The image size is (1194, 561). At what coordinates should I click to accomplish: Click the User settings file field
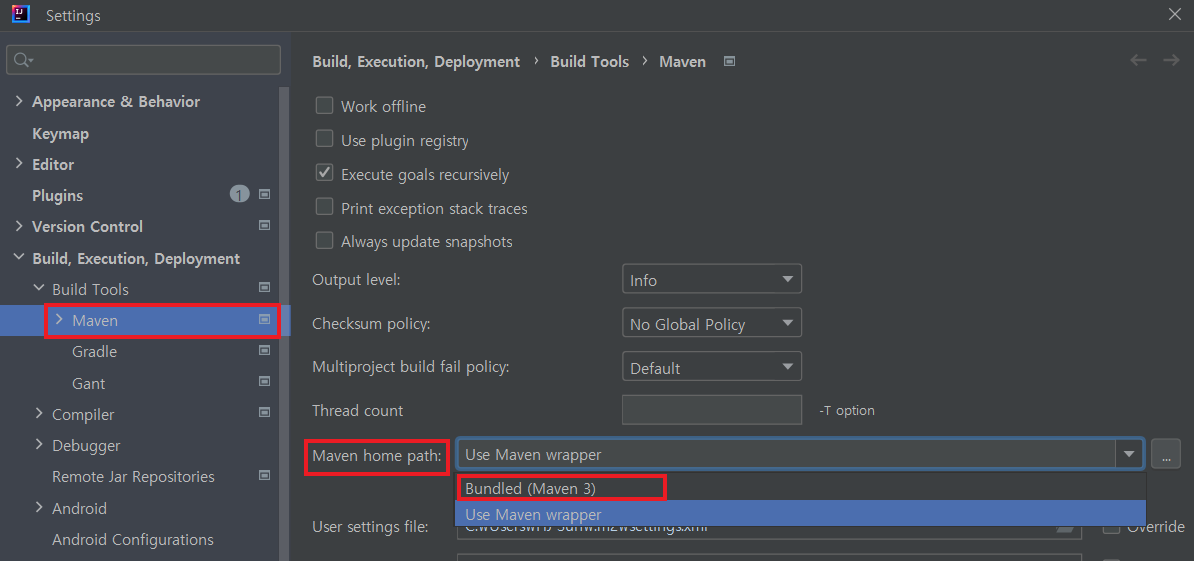click(x=769, y=527)
